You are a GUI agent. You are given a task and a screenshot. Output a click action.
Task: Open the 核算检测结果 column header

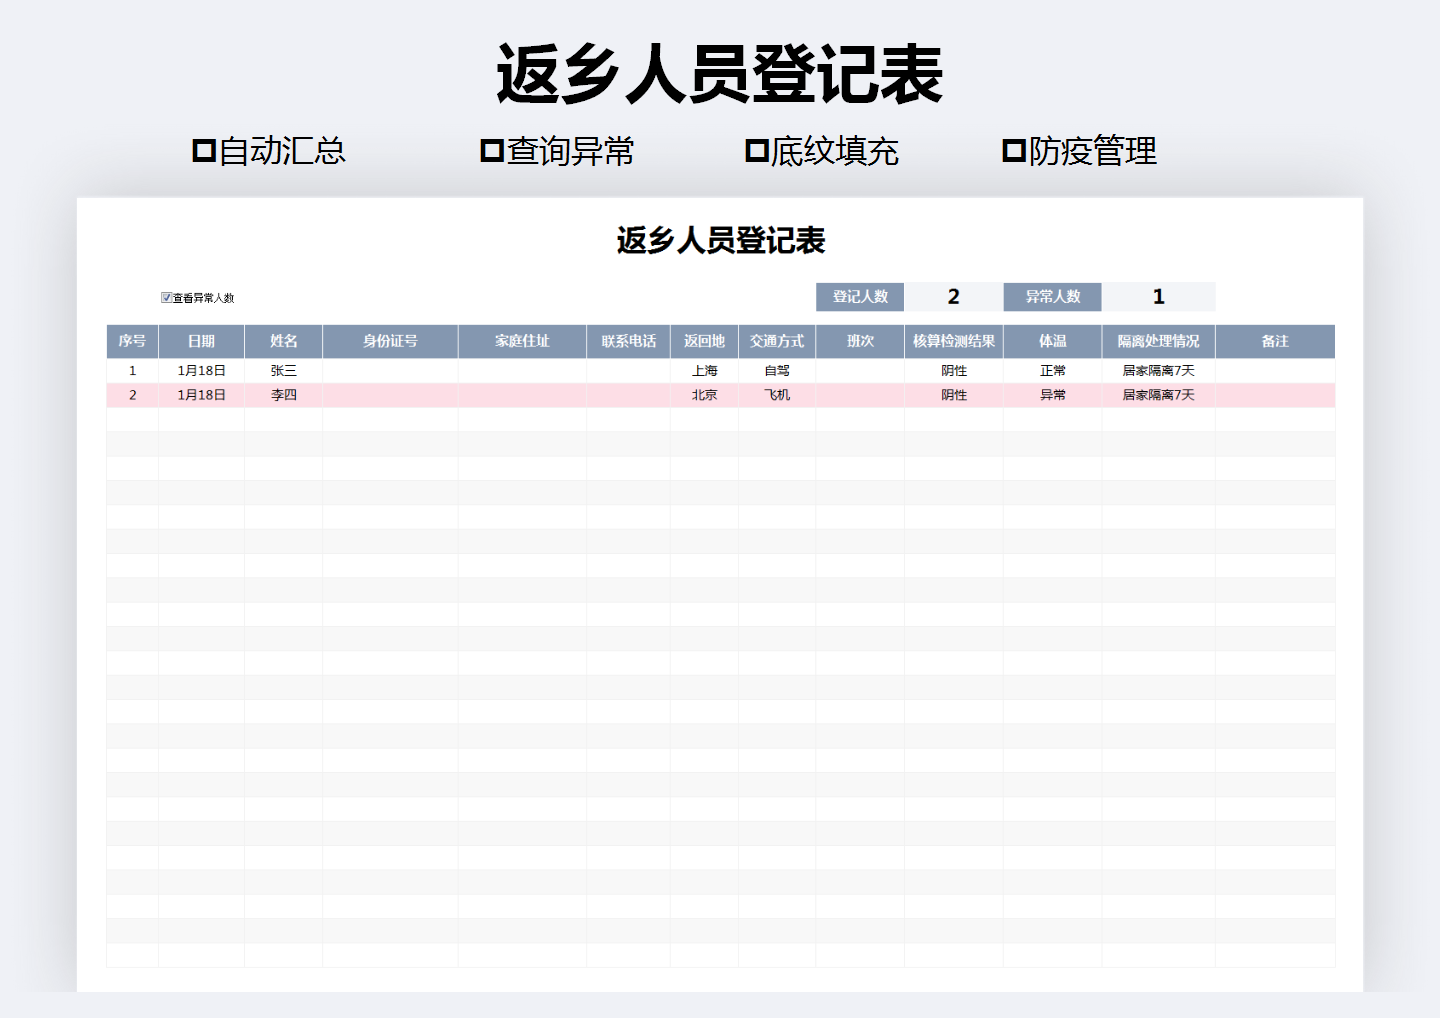tap(955, 341)
